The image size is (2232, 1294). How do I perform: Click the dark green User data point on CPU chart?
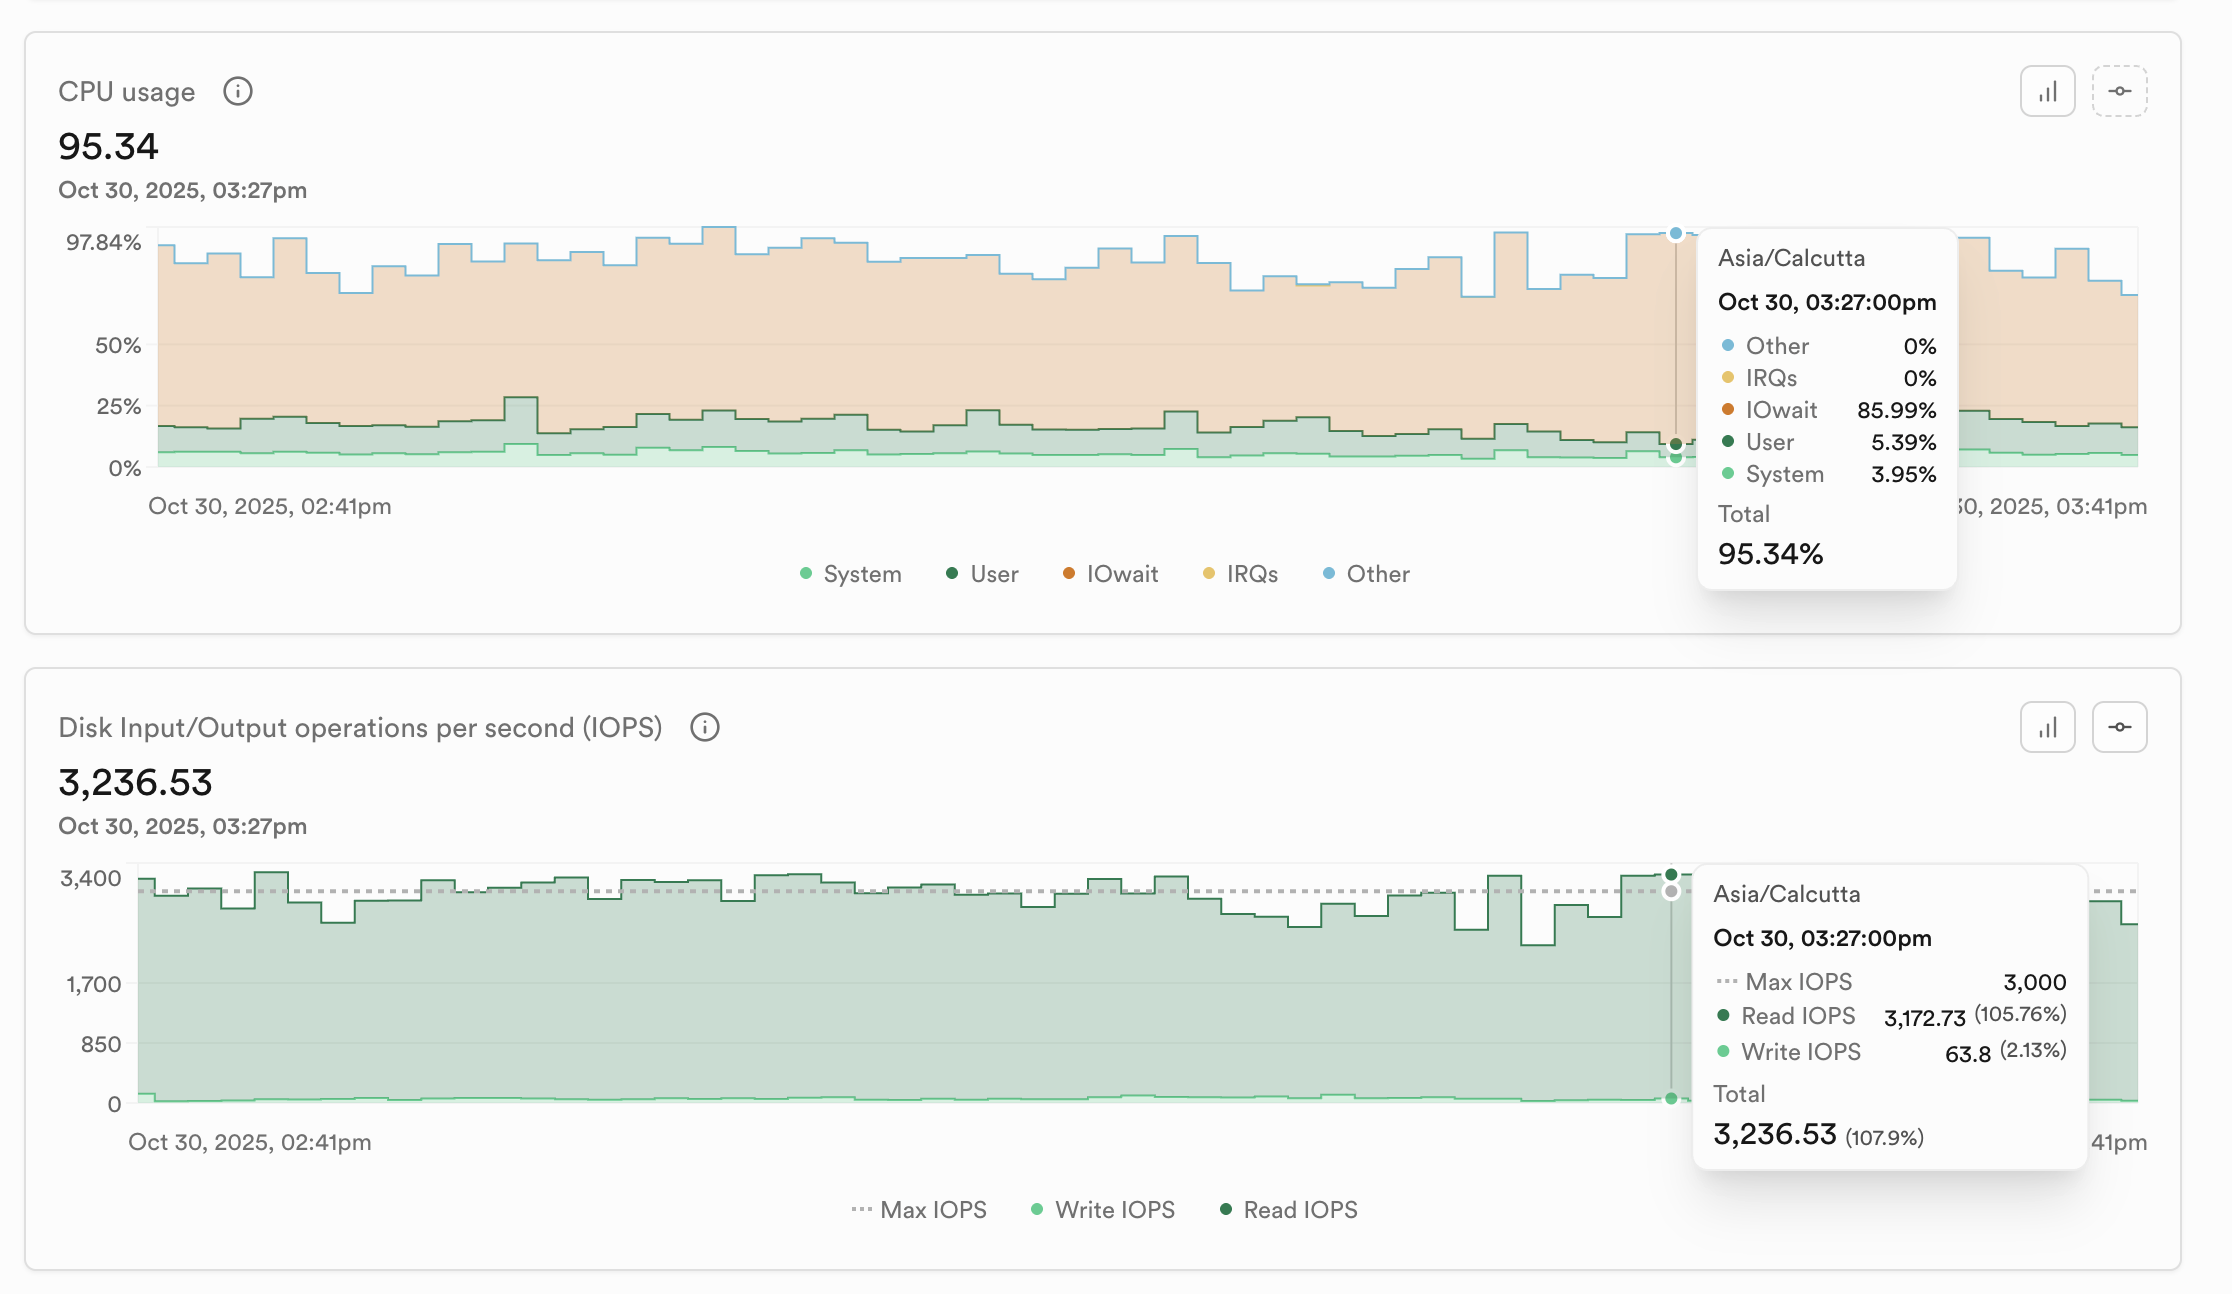tap(1676, 444)
